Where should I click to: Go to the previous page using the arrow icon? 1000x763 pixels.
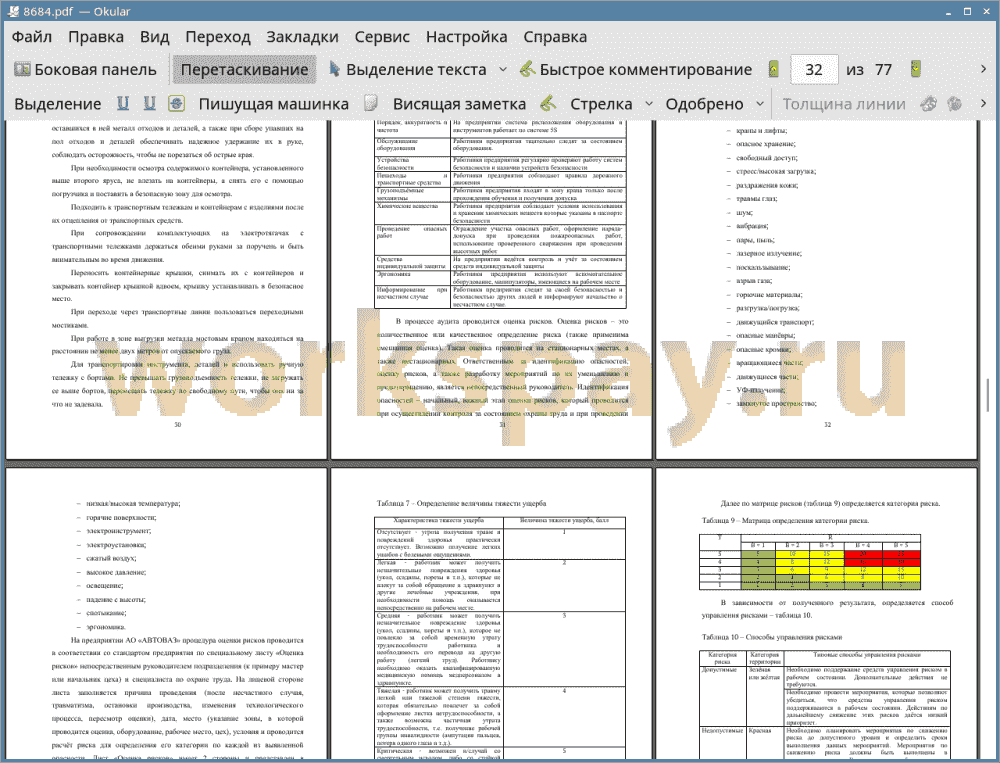coord(774,69)
